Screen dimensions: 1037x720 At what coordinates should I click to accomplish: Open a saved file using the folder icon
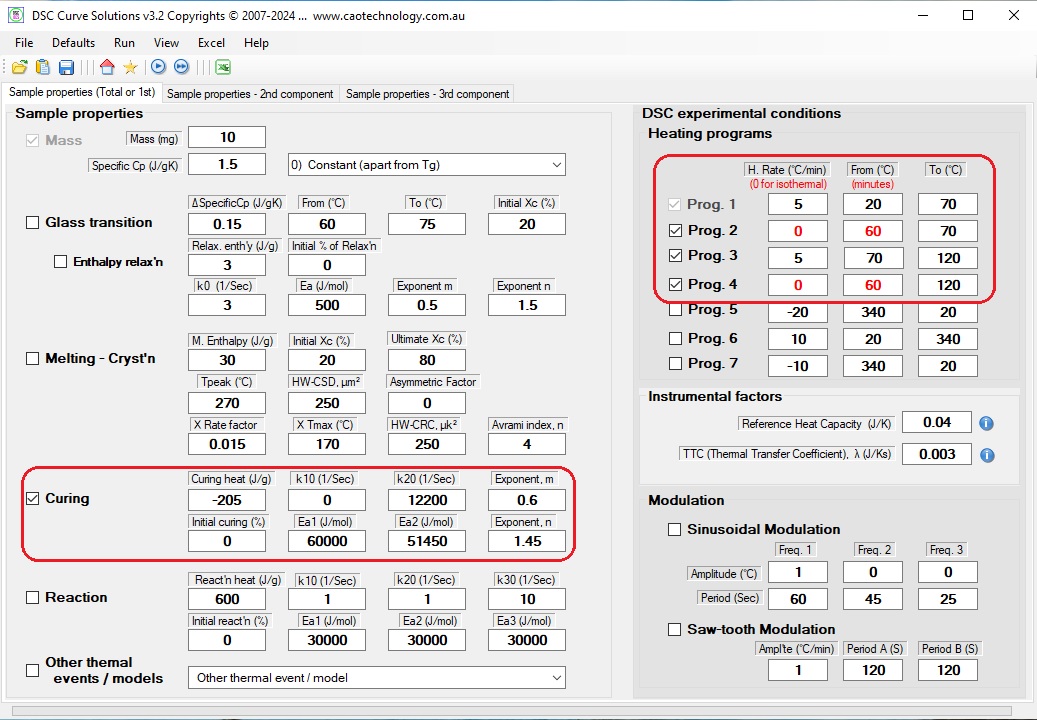20,67
